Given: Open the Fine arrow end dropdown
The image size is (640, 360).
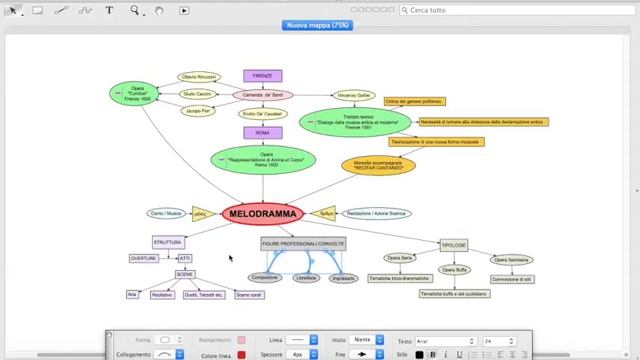Looking at the screenshot, I should pos(366,354).
